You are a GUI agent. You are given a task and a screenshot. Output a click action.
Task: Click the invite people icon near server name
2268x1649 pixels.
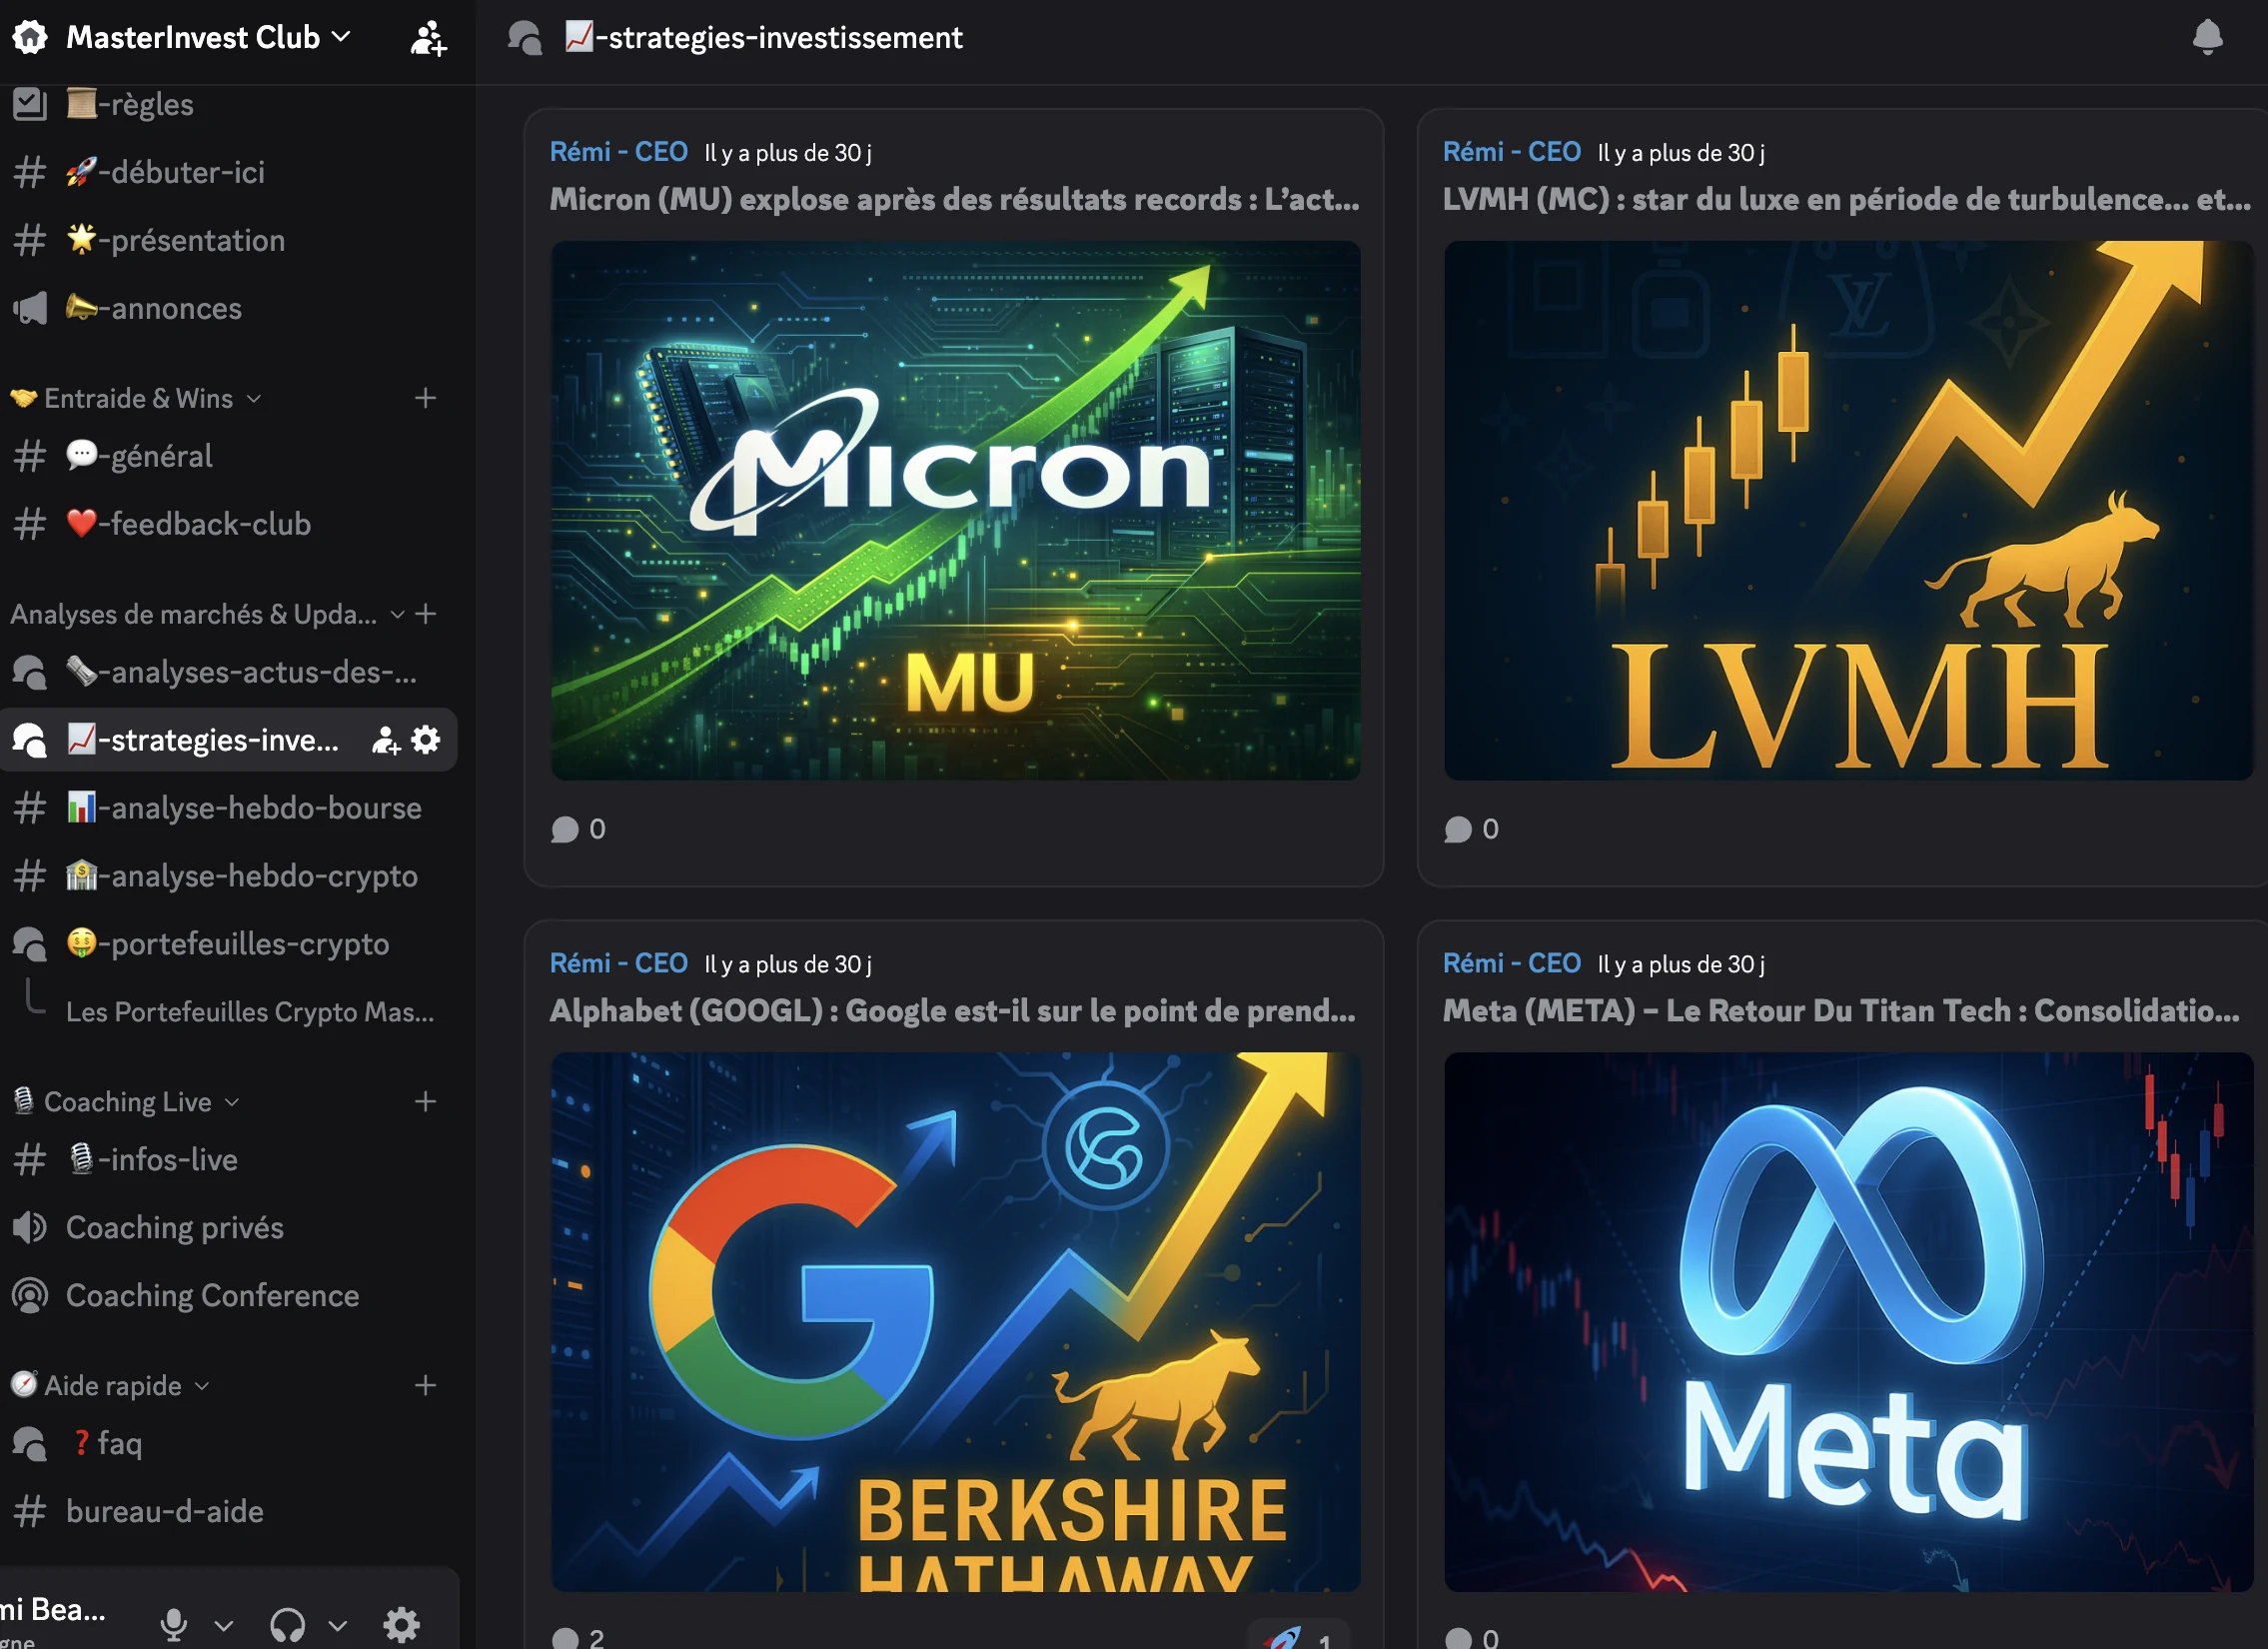428,38
